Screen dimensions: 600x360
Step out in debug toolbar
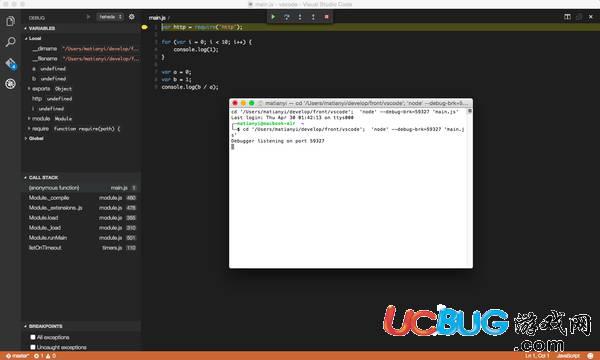point(313,17)
